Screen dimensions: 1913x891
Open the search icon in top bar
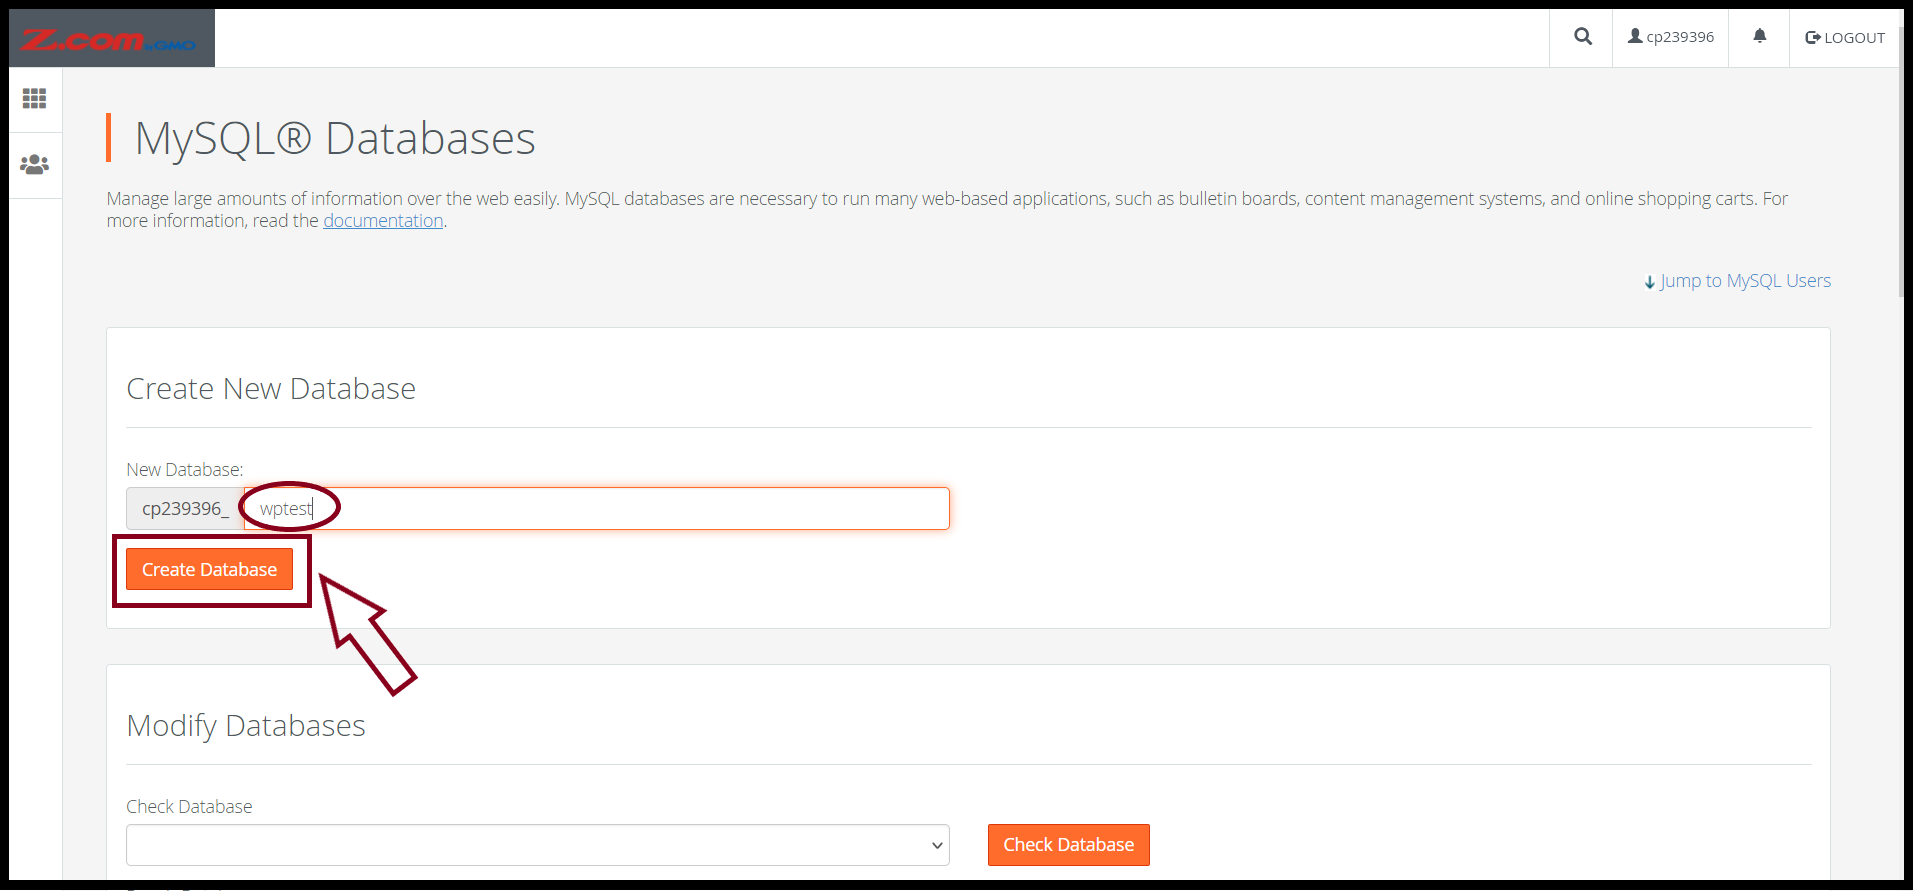click(1582, 37)
